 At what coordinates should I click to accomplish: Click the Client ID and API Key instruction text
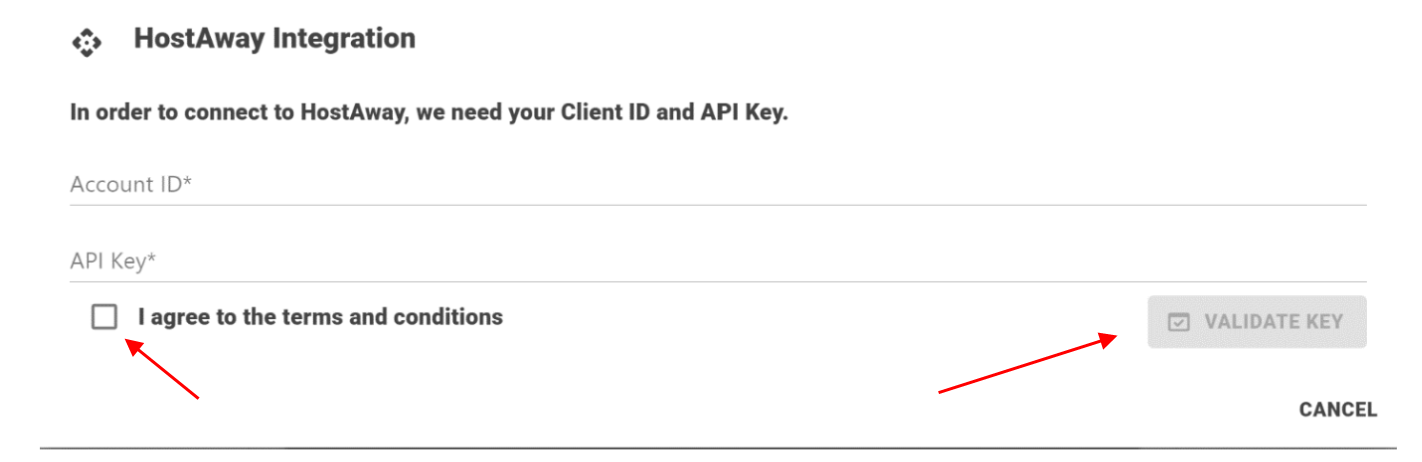click(x=429, y=112)
